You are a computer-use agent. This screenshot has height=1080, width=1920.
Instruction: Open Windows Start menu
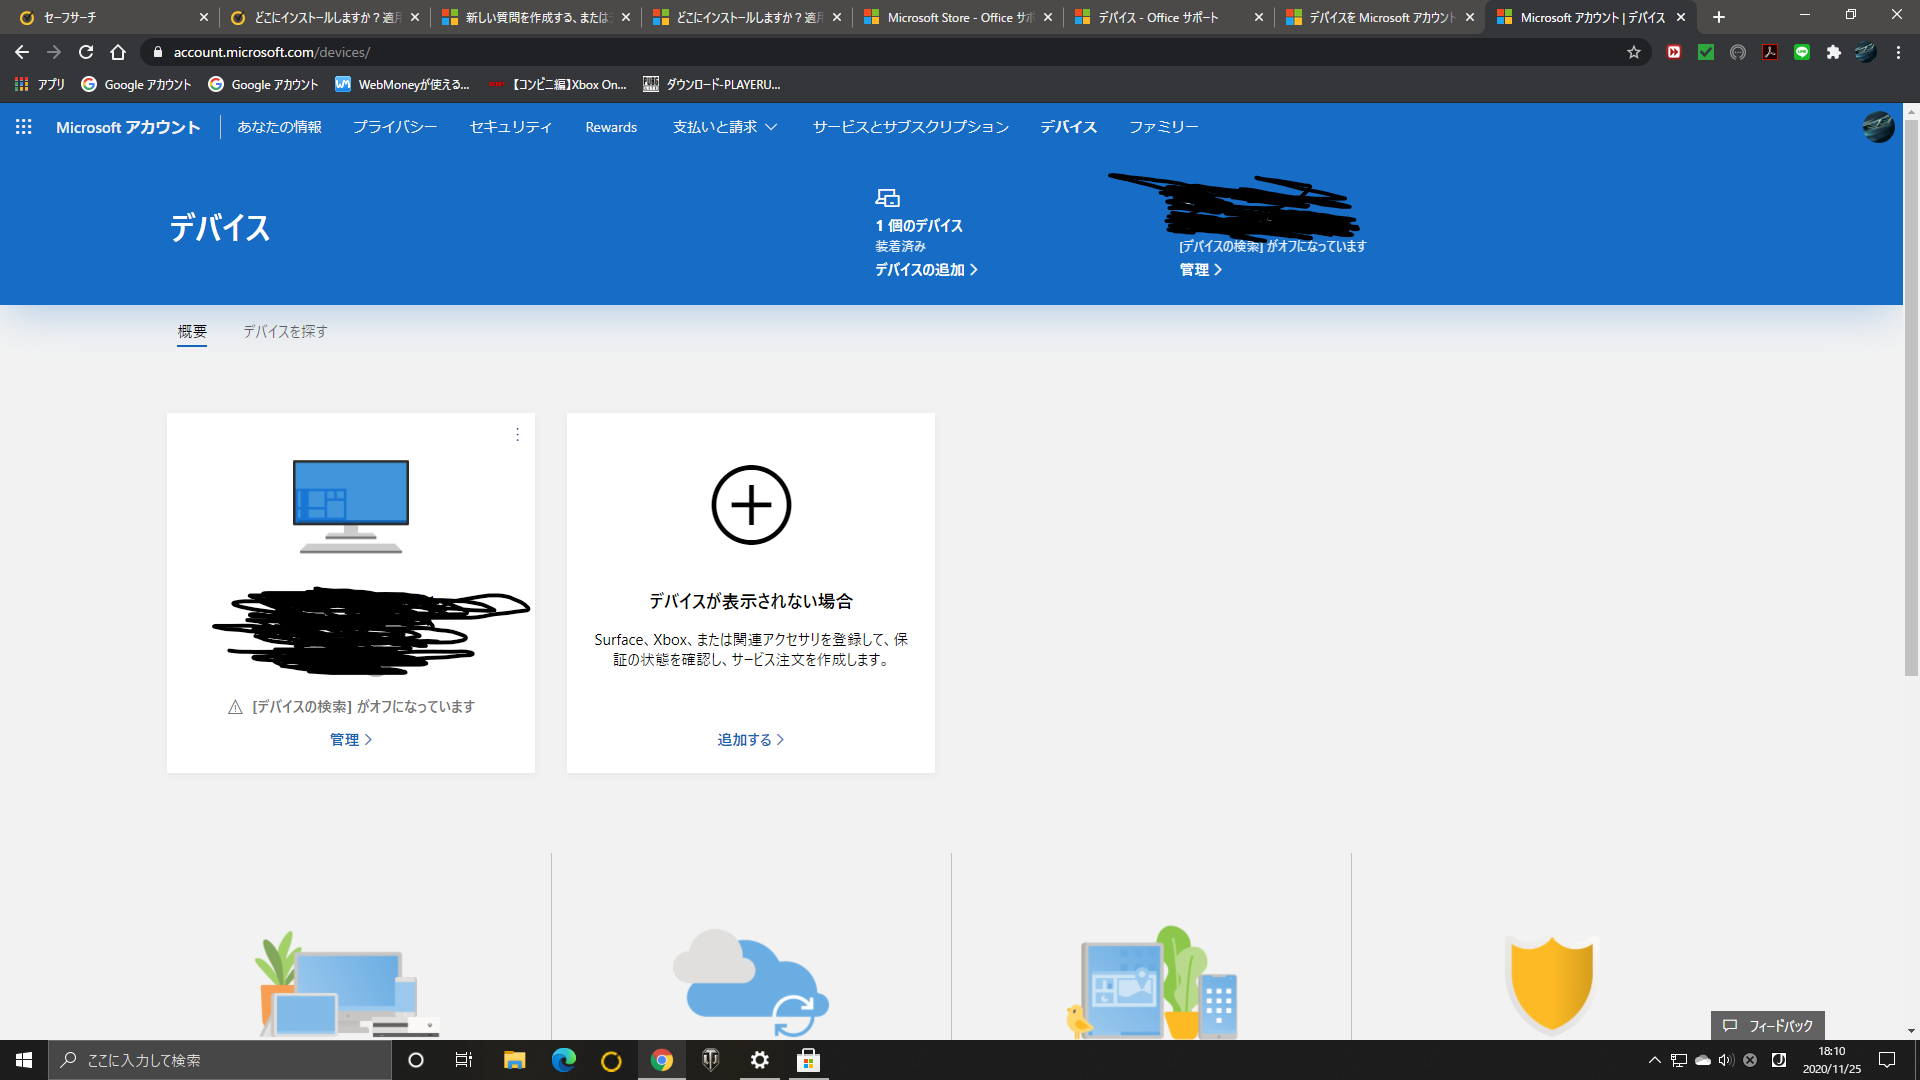24,1060
